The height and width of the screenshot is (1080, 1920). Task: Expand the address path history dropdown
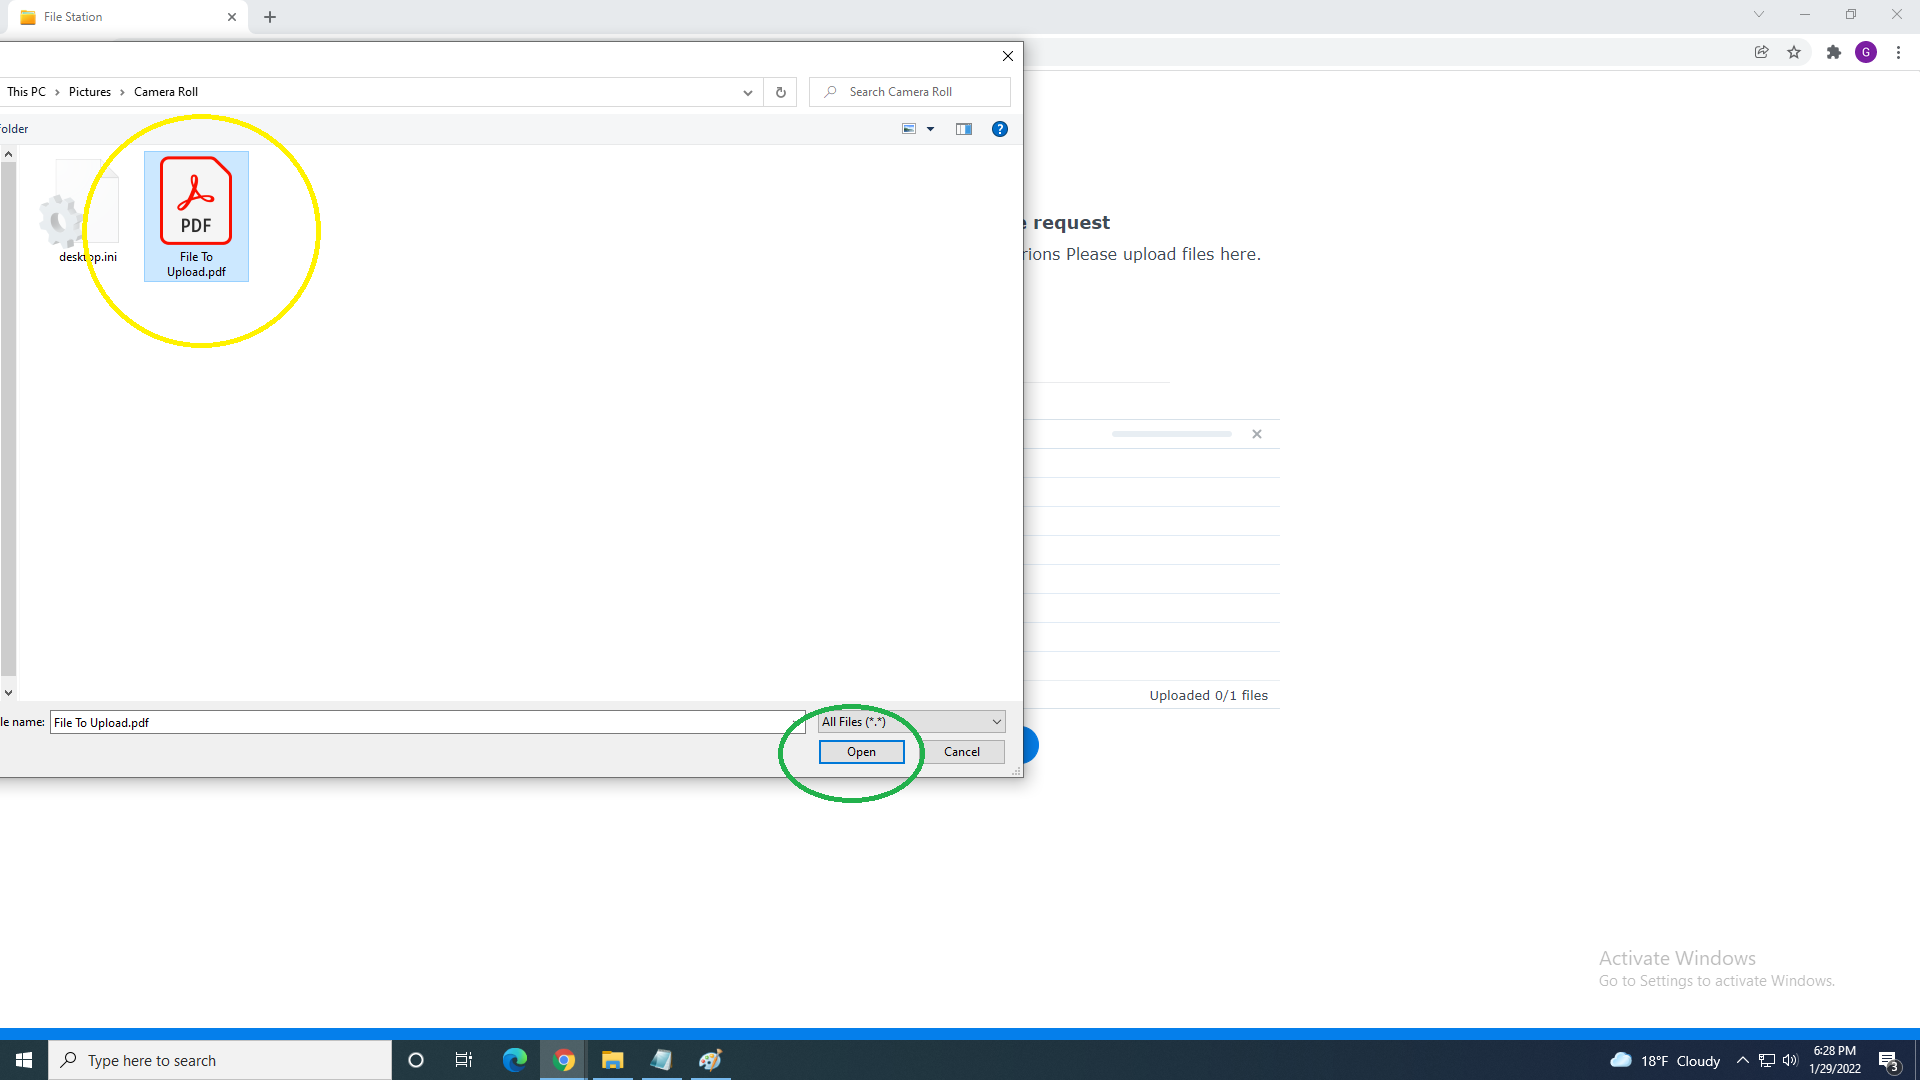coord(747,92)
